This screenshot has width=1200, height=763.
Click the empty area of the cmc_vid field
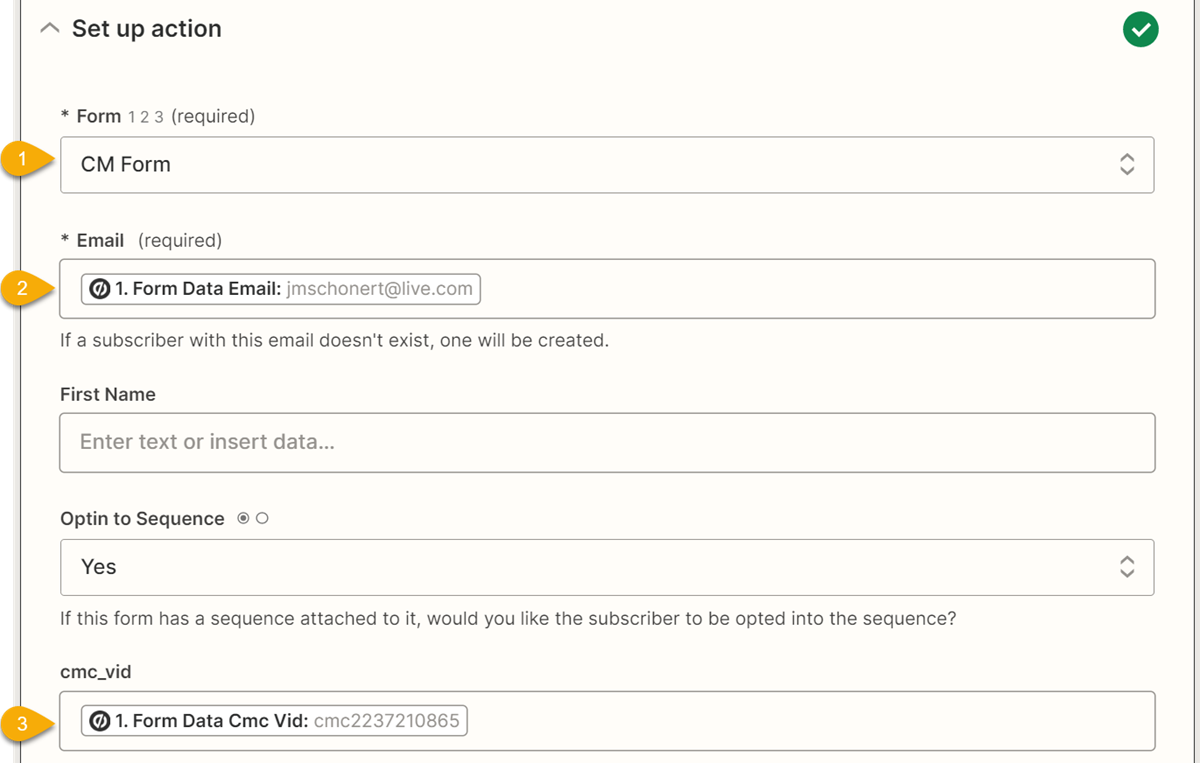[x=800, y=721]
